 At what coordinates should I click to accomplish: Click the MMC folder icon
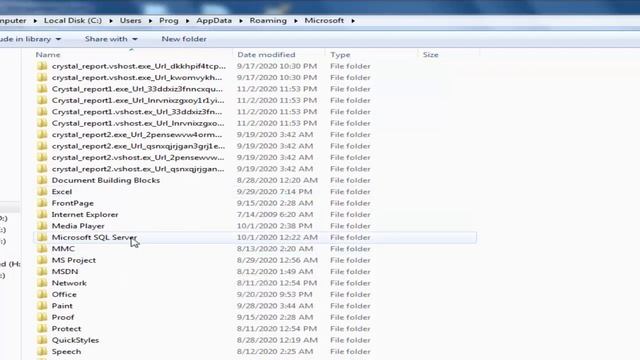pyautogui.click(x=42, y=249)
